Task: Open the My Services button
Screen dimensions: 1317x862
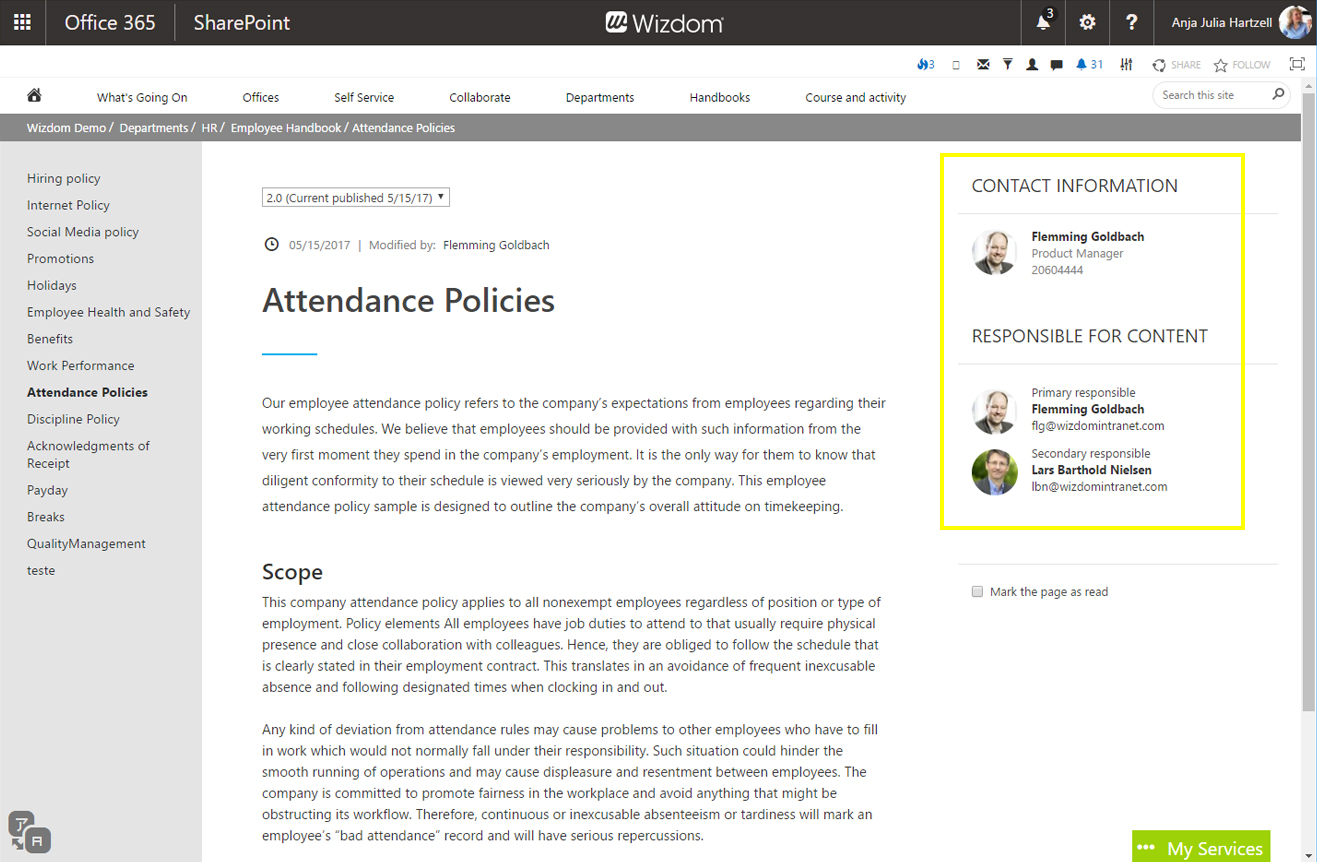Action: (x=1201, y=847)
